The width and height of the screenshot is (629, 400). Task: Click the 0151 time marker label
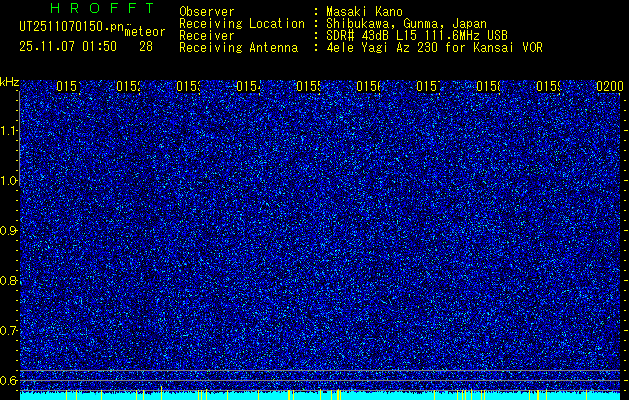[69, 86]
